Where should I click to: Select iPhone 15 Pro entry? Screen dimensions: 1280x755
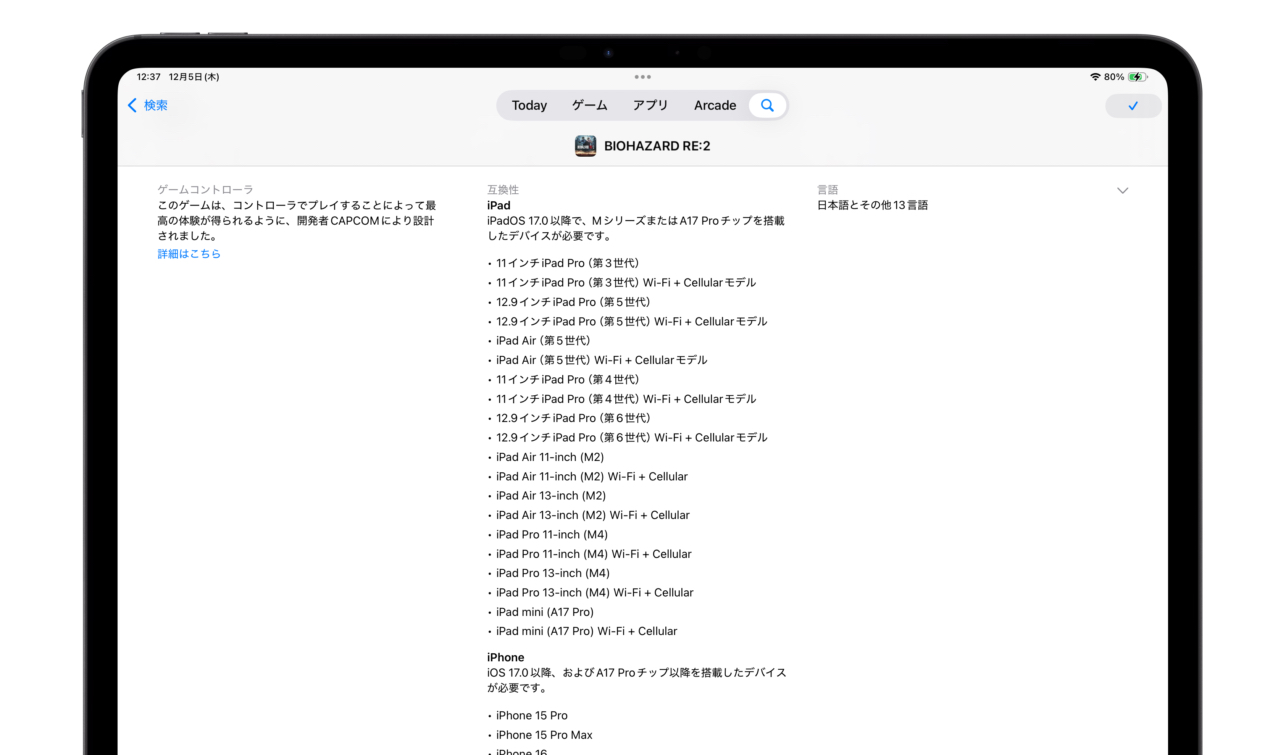coord(532,715)
